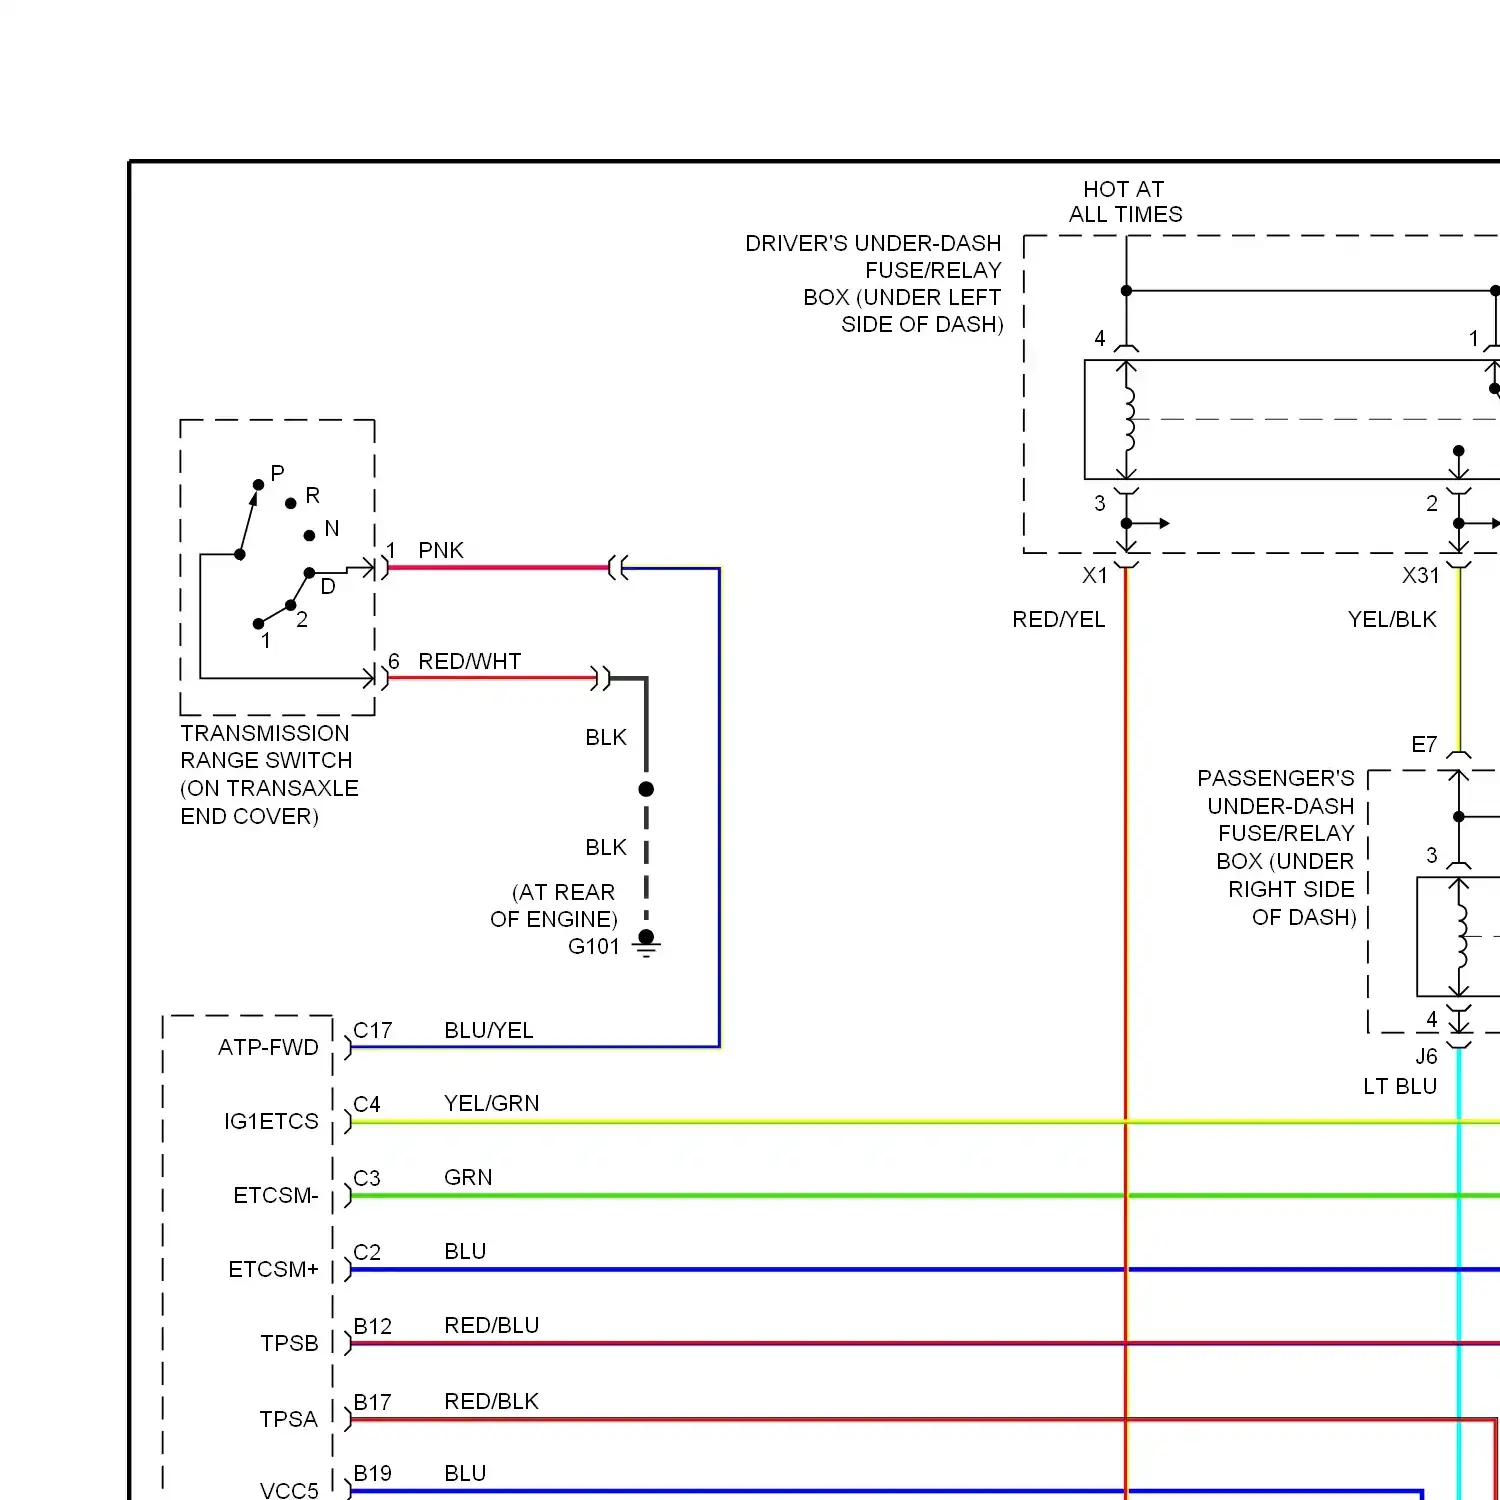
Task: Click the E7 connector label
Action: click(x=1424, y=744)
